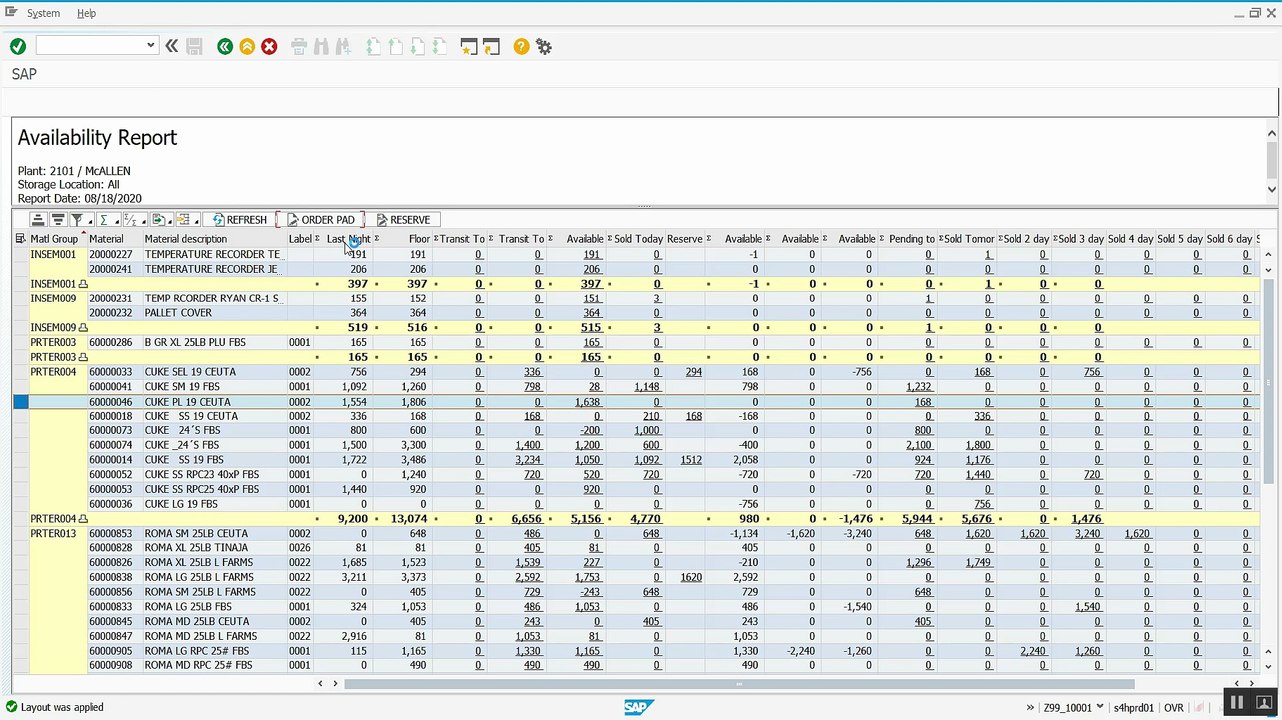This screenshot has height=720, width=1282.
Task: Click the Change Layout icon
Action: click(184, 220)
